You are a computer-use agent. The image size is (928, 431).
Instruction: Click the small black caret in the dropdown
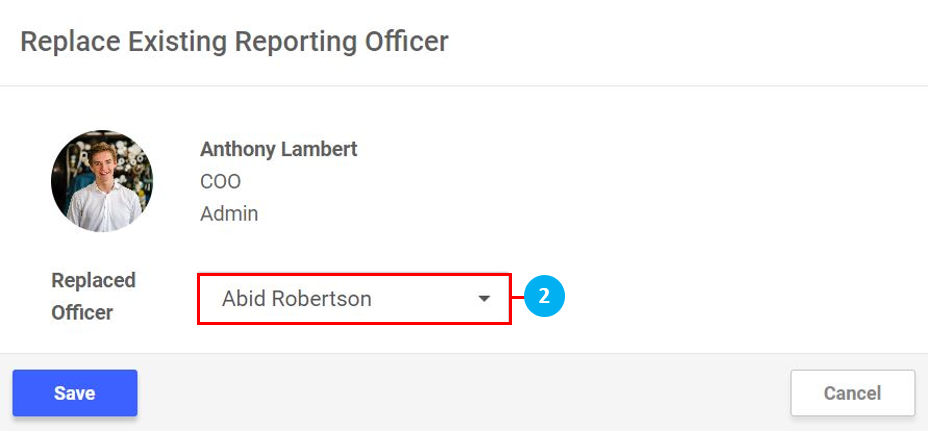coord(484,299)
